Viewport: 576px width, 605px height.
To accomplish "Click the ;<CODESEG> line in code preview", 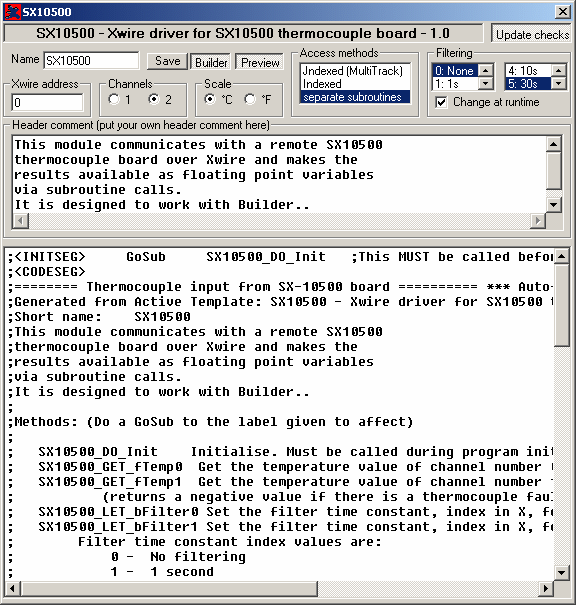I will pyautogui.click(x=46, y=272).
